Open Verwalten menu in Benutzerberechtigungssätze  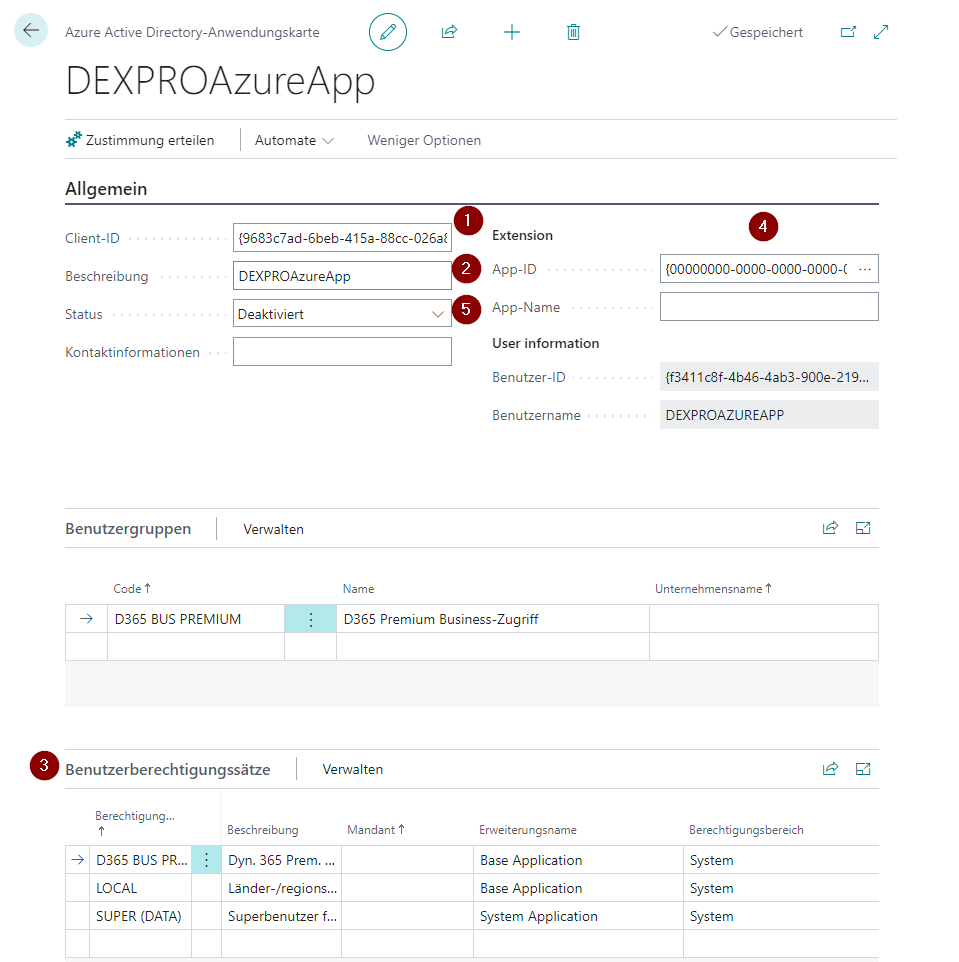pyautogui.click(x=352, y=769)
